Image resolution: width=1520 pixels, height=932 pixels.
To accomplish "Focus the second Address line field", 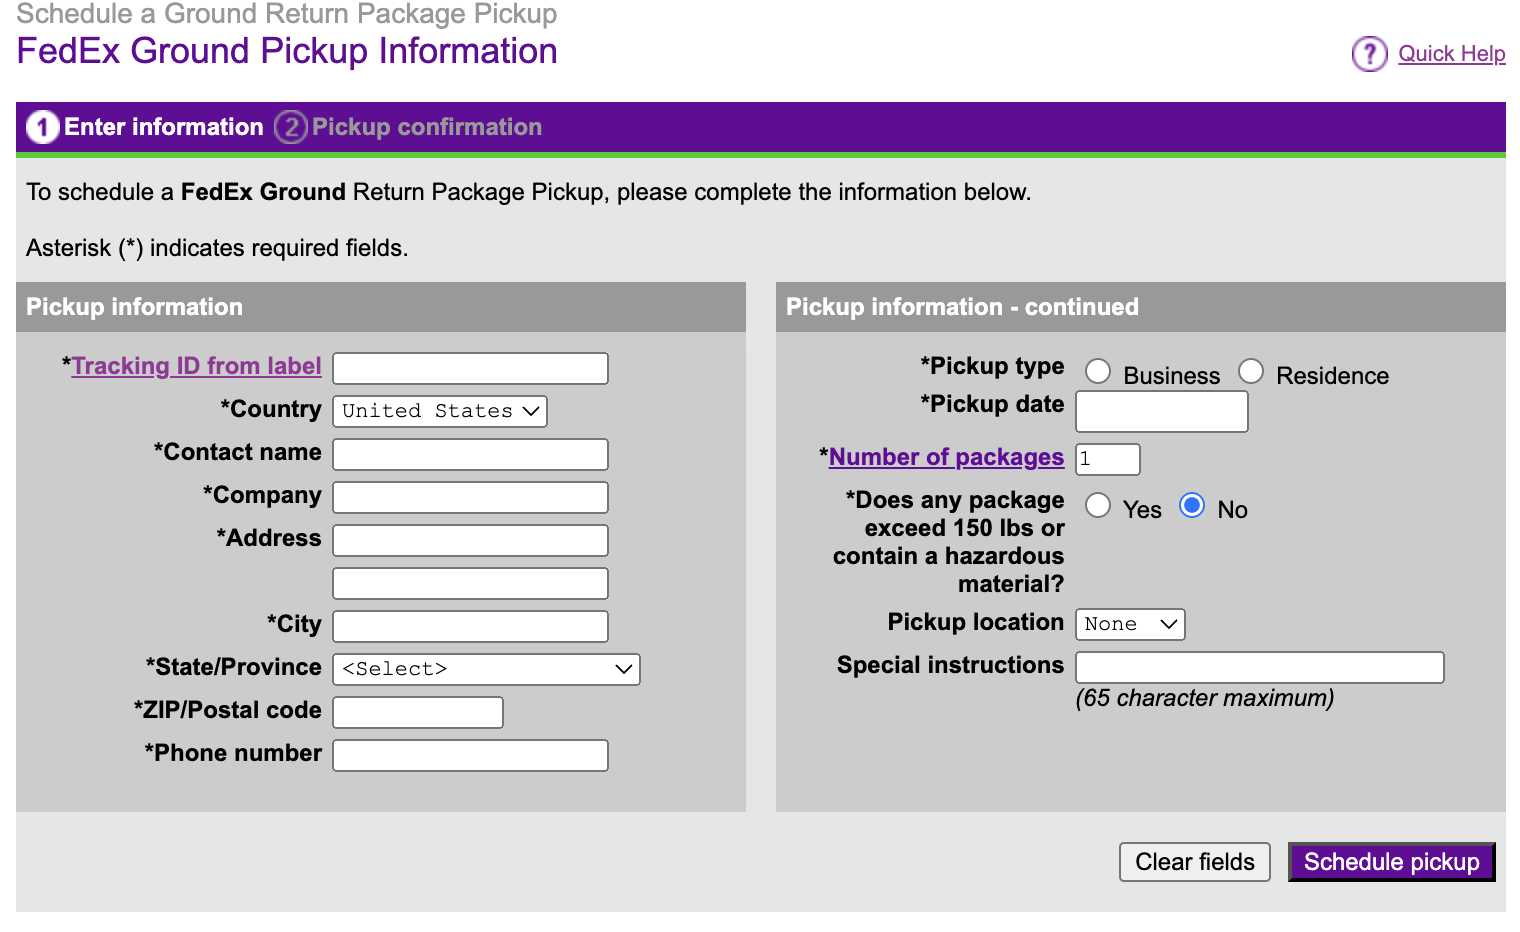I will (470, 583).
